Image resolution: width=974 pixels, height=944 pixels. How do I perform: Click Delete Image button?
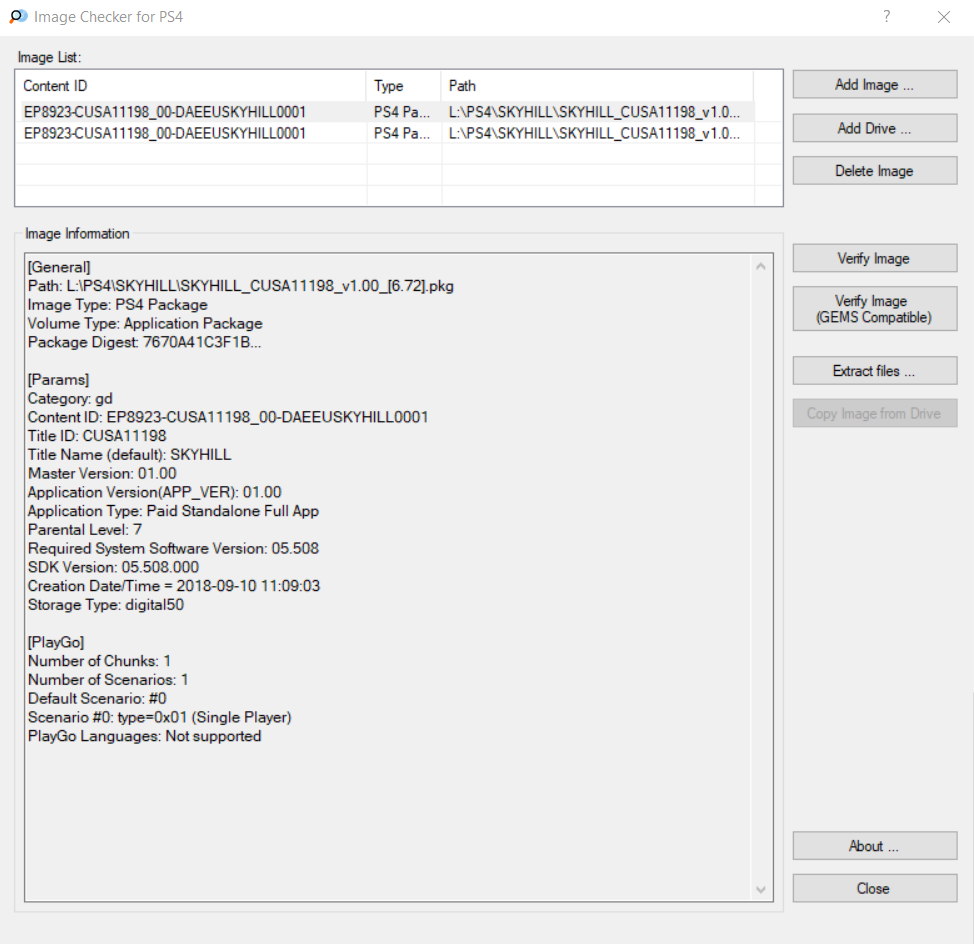875,171
